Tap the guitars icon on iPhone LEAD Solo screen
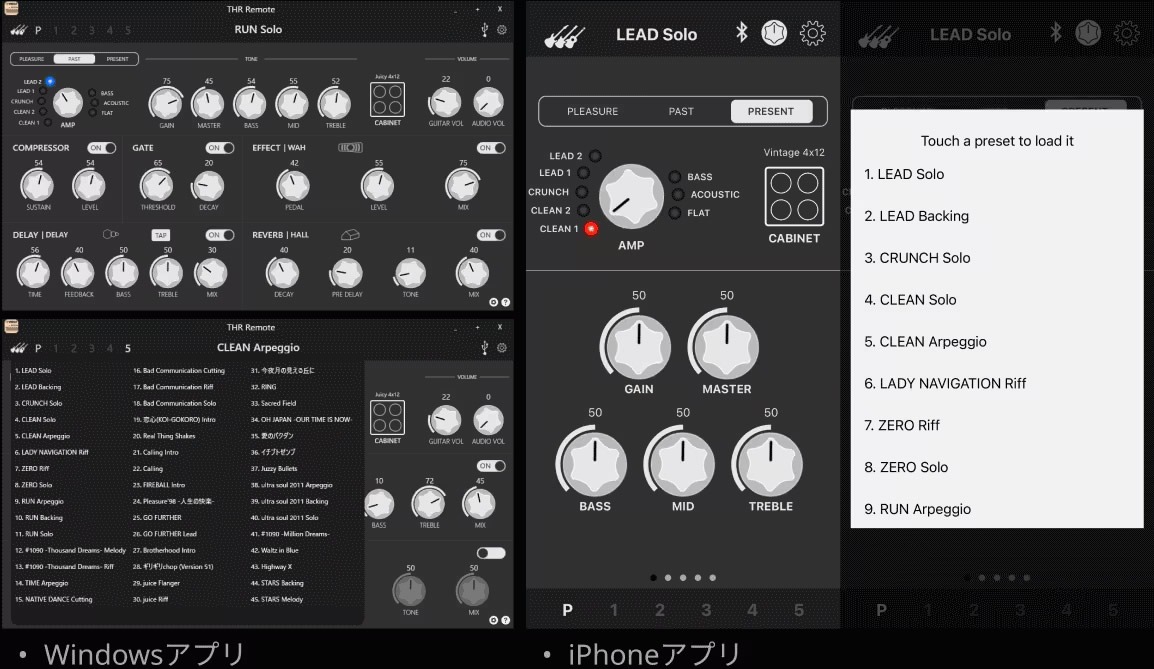The height and width of the screenshot is (669, 1154). pyautogui.click(x=564, y=35)
